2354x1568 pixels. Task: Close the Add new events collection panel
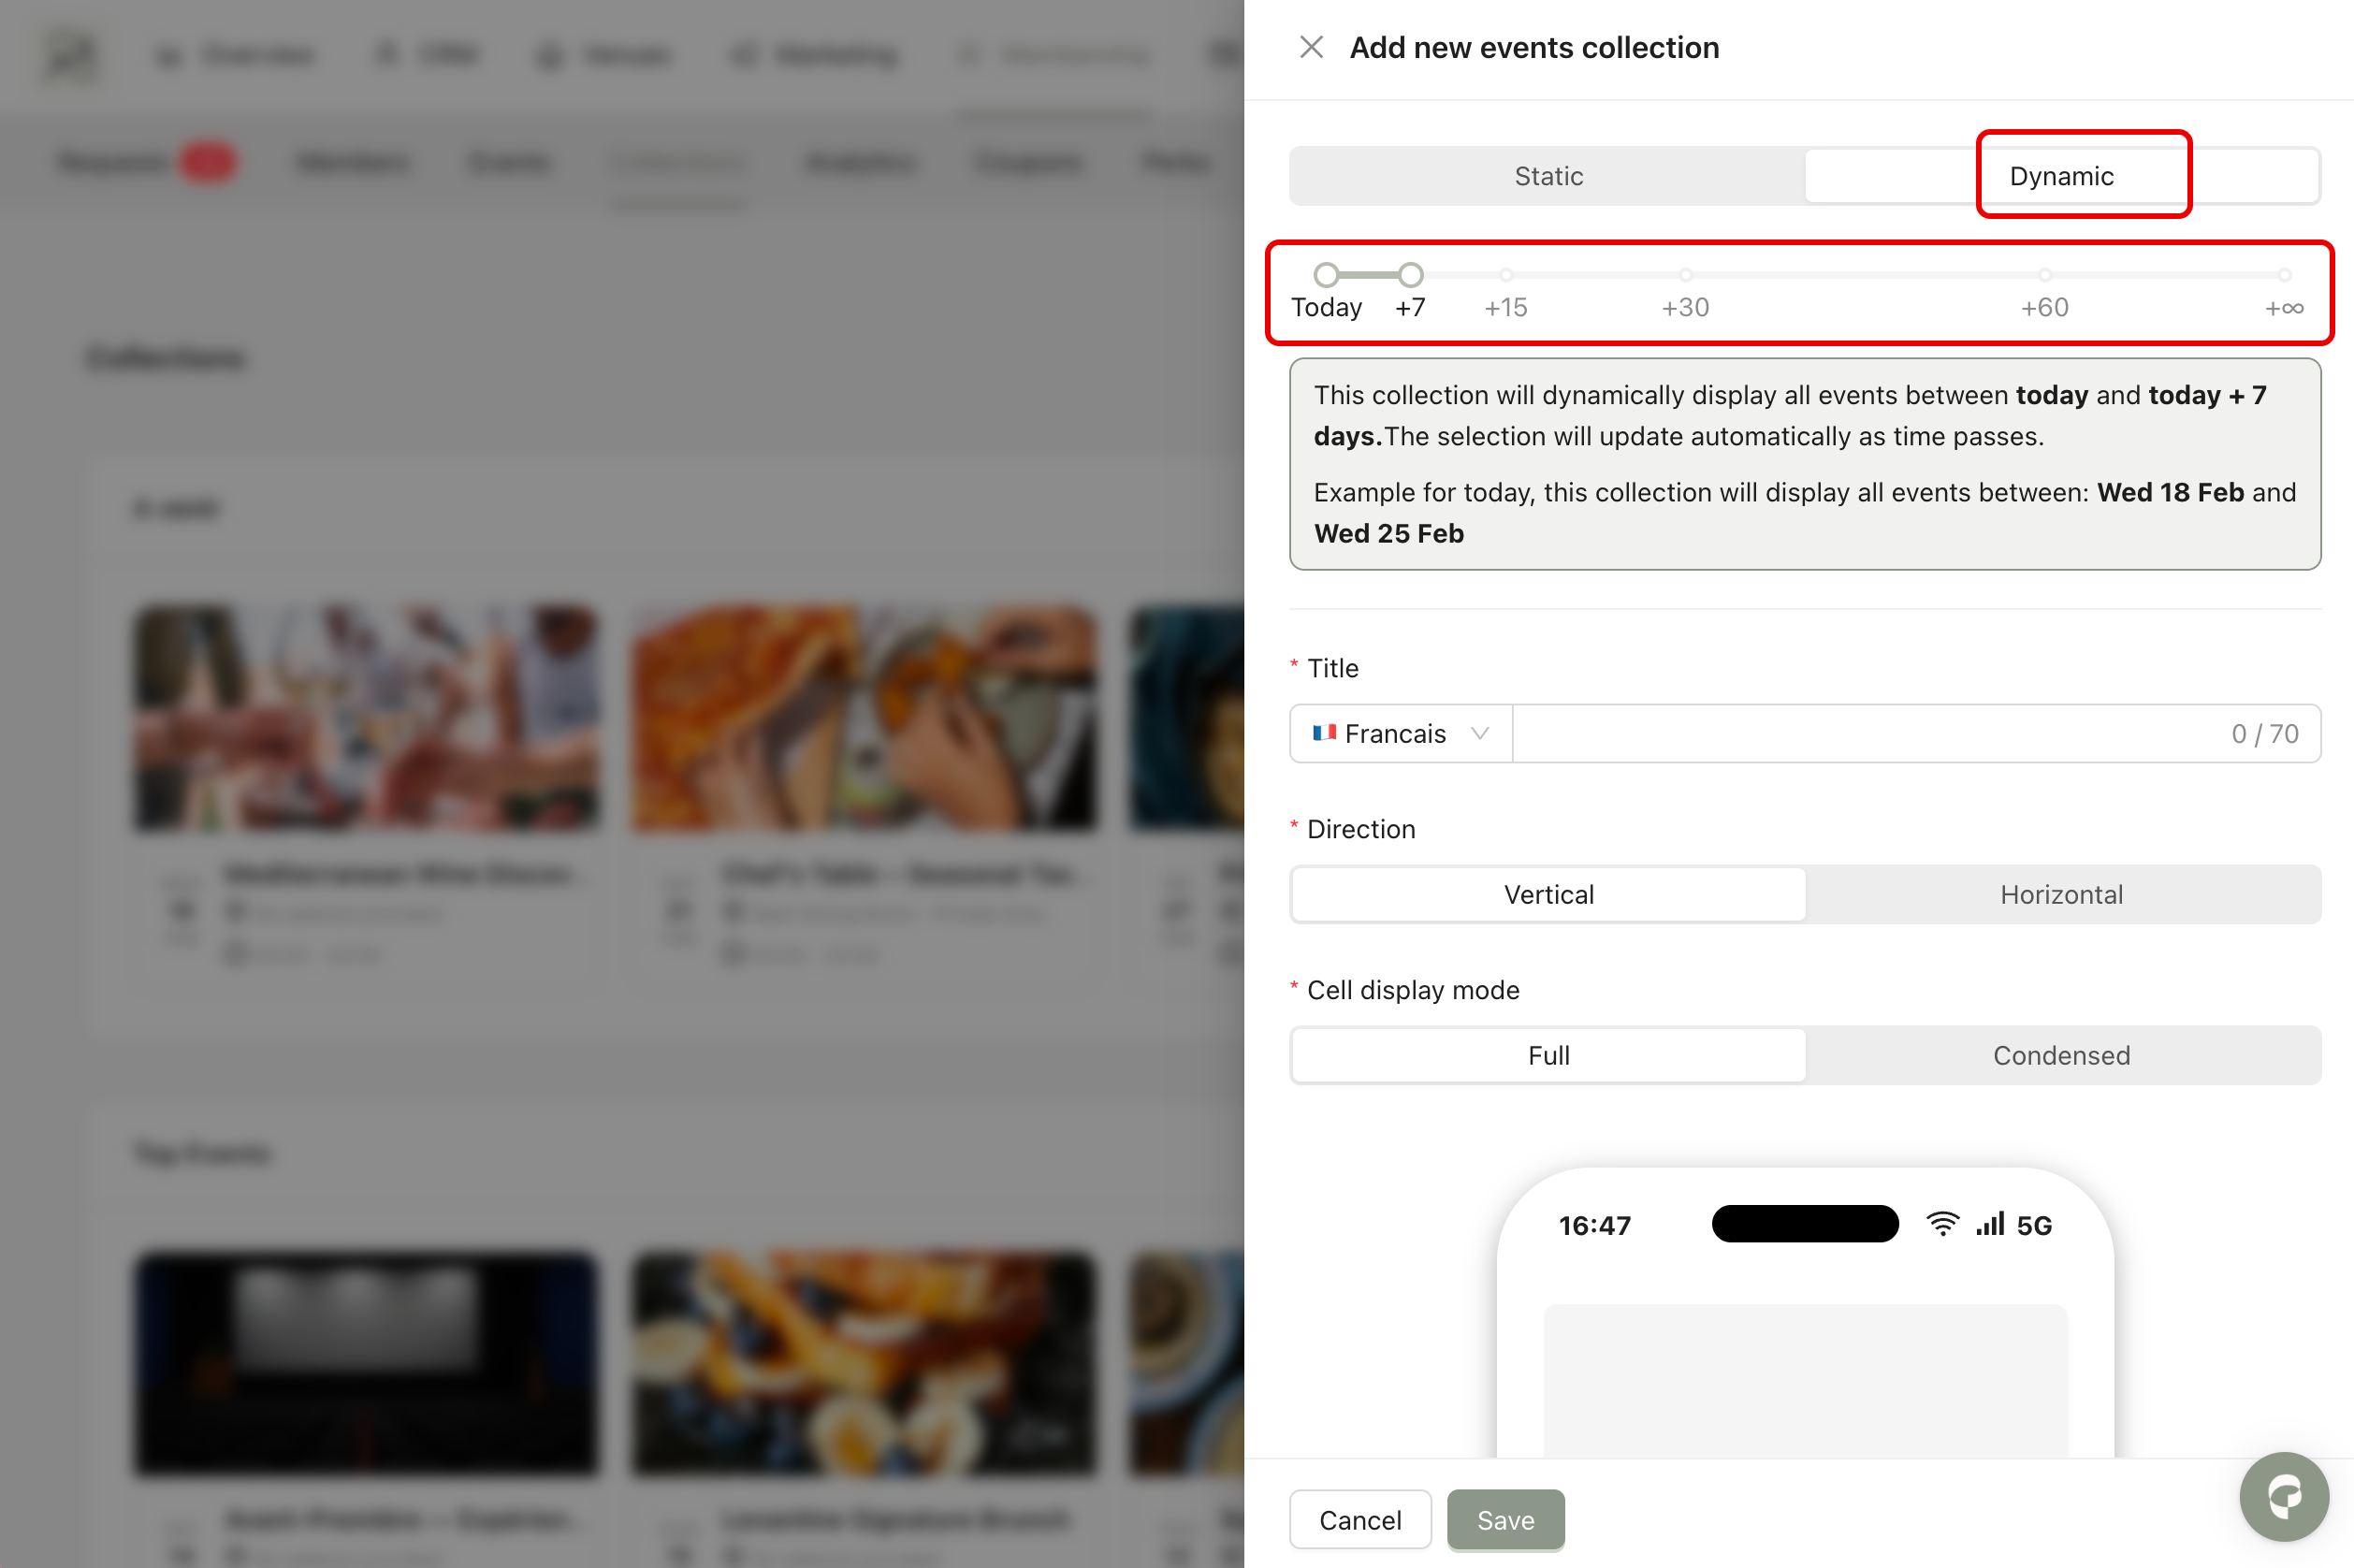pyautogui.click(x=1311, y=47)
